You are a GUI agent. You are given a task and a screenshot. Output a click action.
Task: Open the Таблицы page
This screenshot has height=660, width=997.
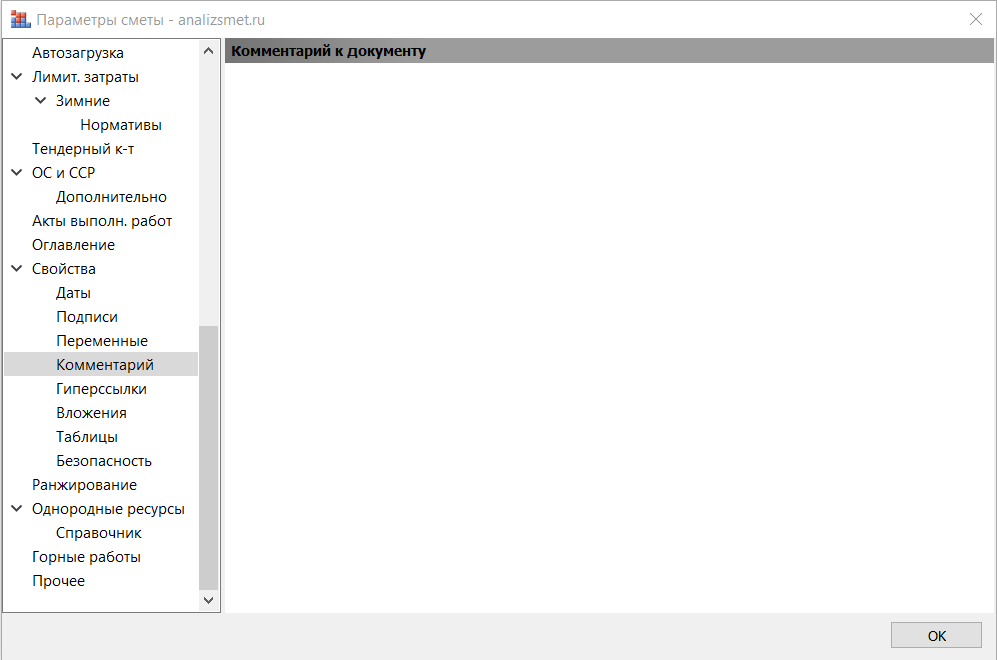[86, 437]
